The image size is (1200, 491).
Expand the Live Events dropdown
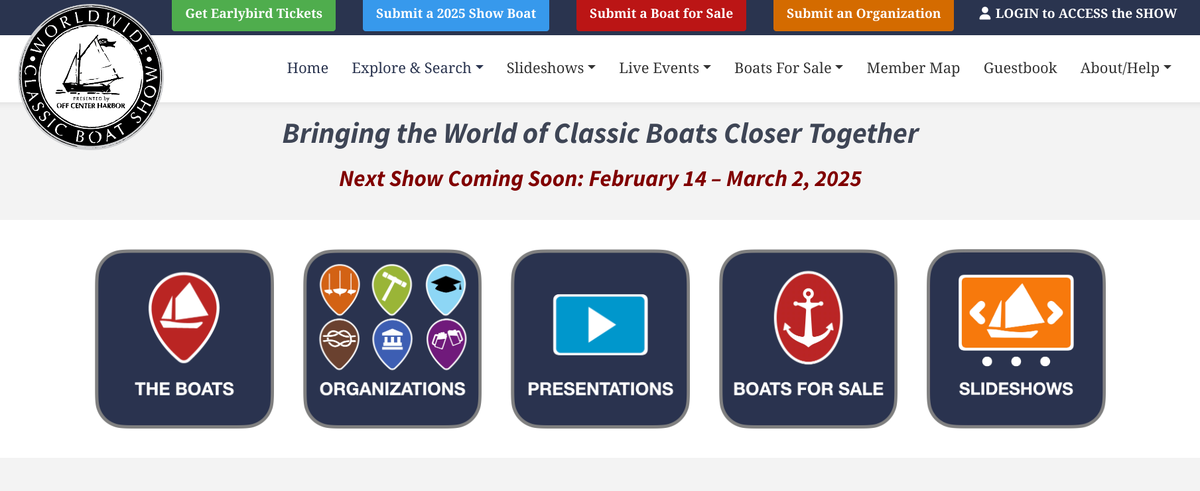coord(665,68)
